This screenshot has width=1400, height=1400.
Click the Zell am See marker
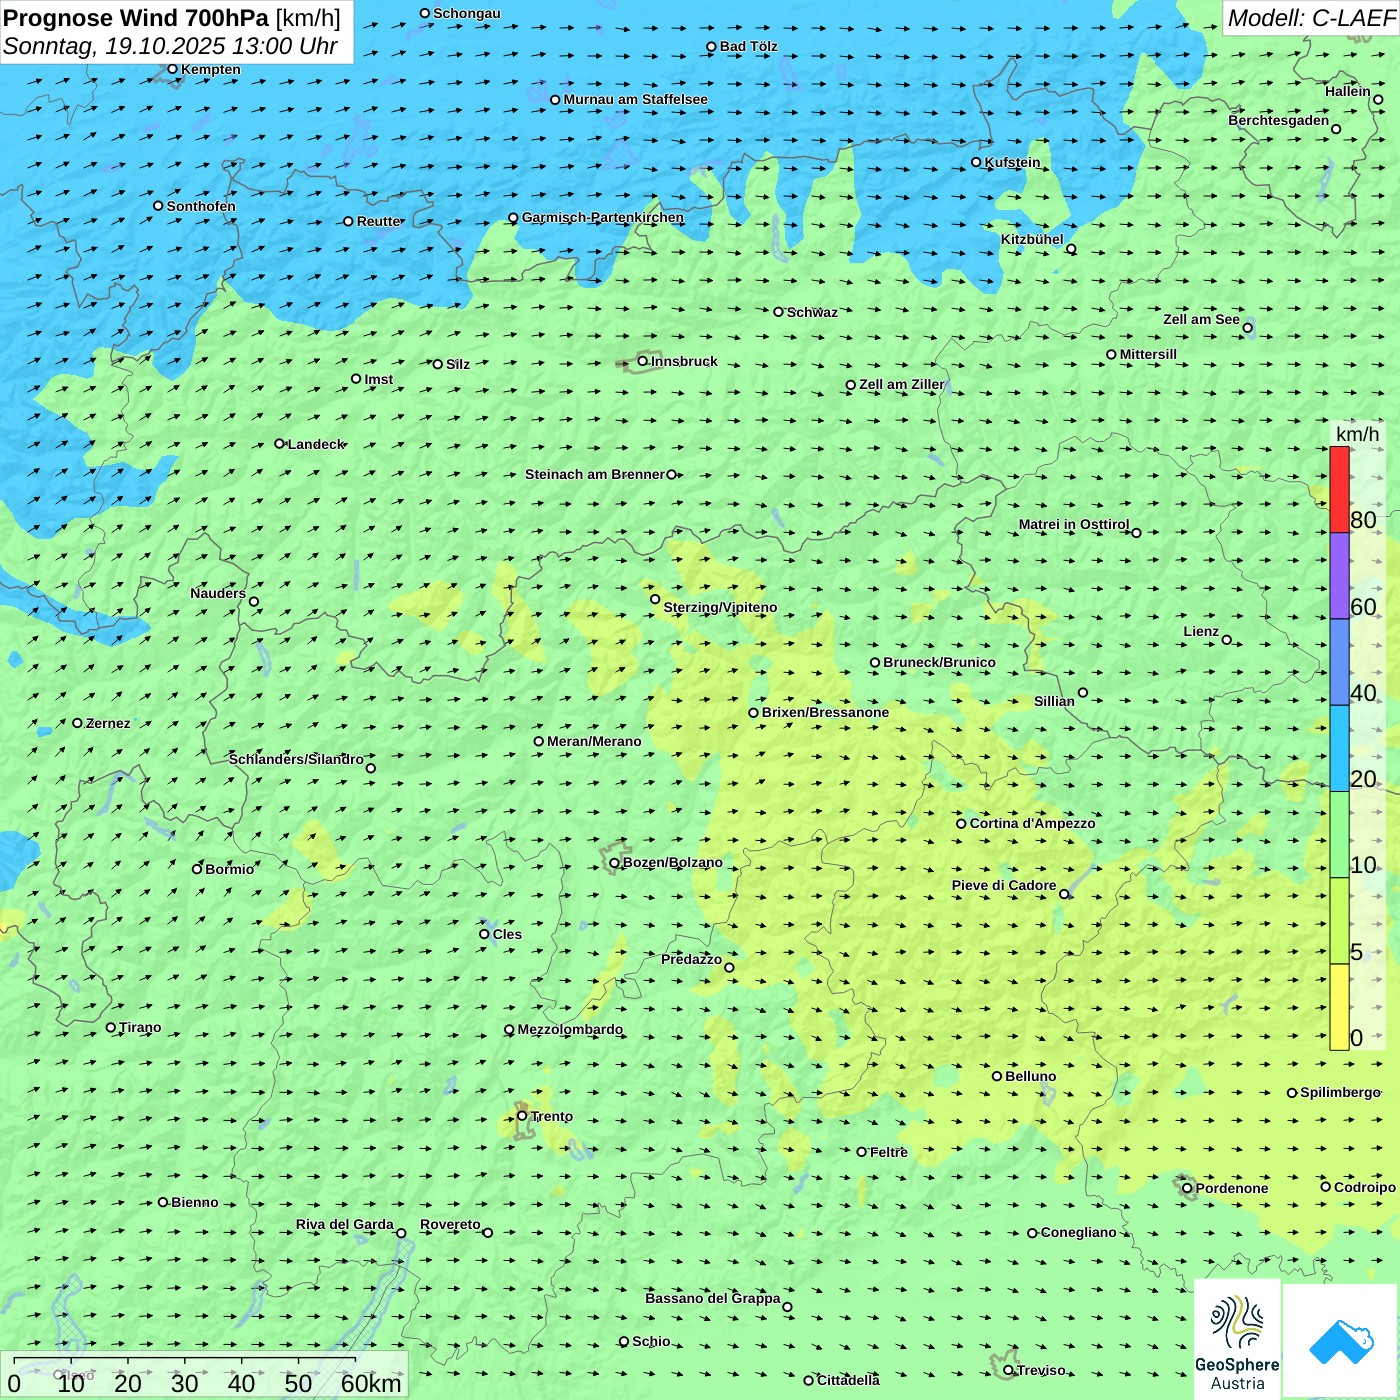(x=1247, y=328)
